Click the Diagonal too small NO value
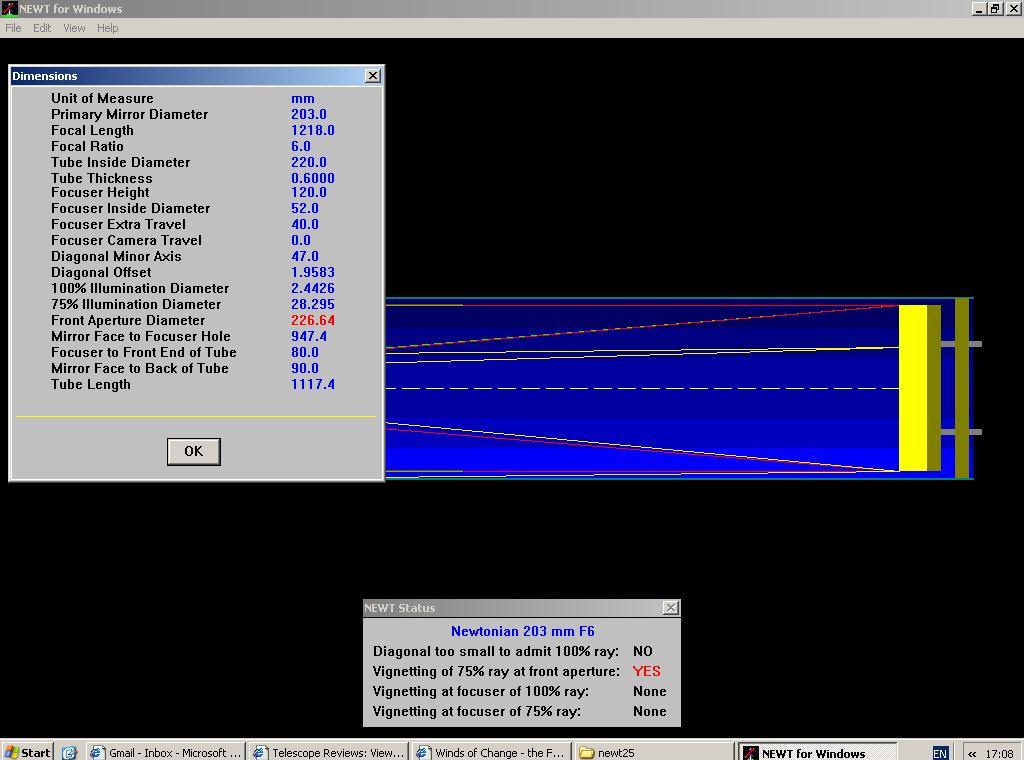The image size is (1024, 760). tap(643, 651)
